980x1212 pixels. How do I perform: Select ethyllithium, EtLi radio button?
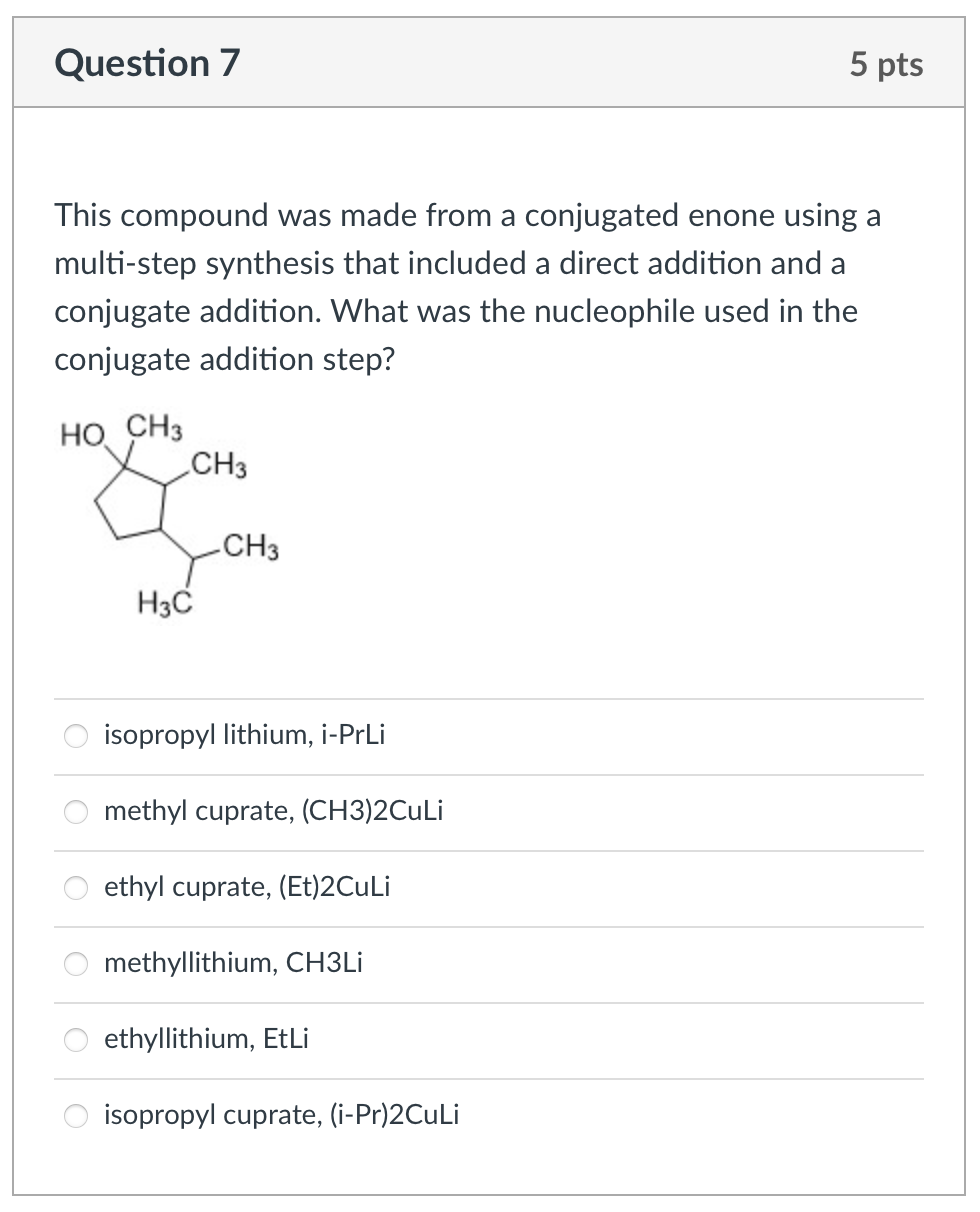tap(75, 1040)
